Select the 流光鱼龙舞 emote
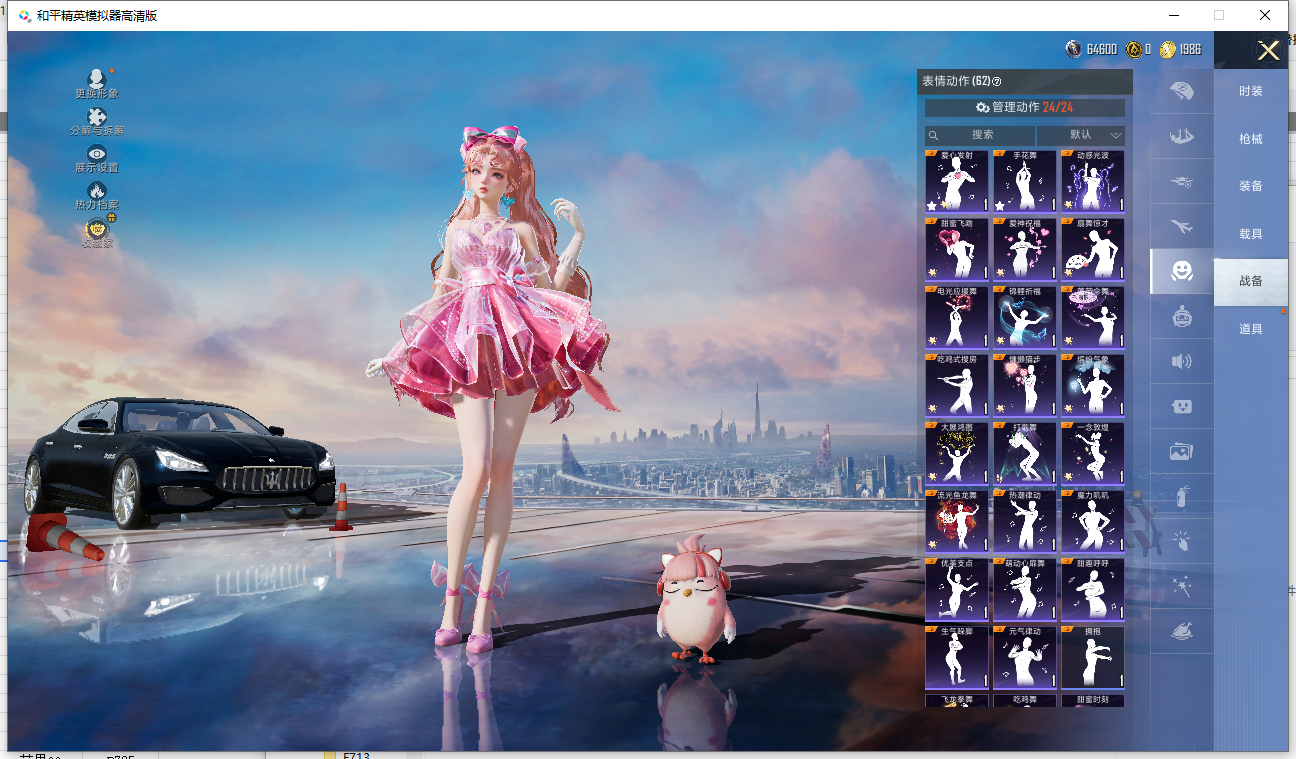The height and width of the screenshot is (759, 1296). (x=957, y=521)
